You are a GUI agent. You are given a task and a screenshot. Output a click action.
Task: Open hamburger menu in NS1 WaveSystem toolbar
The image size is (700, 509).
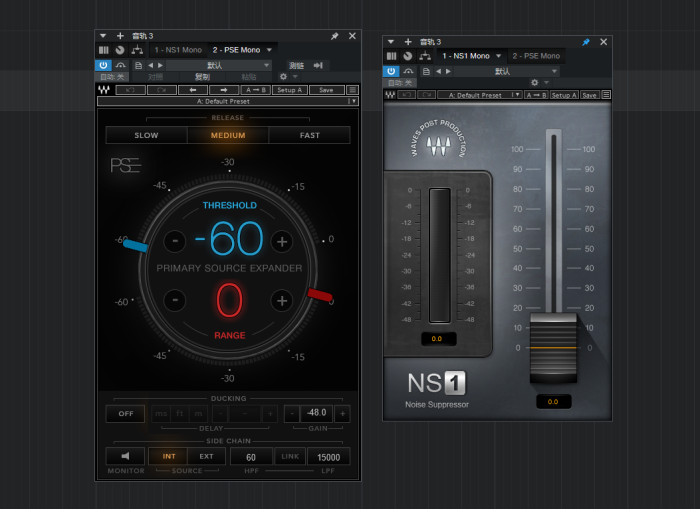pyautogui.click(x=606, y=95)
